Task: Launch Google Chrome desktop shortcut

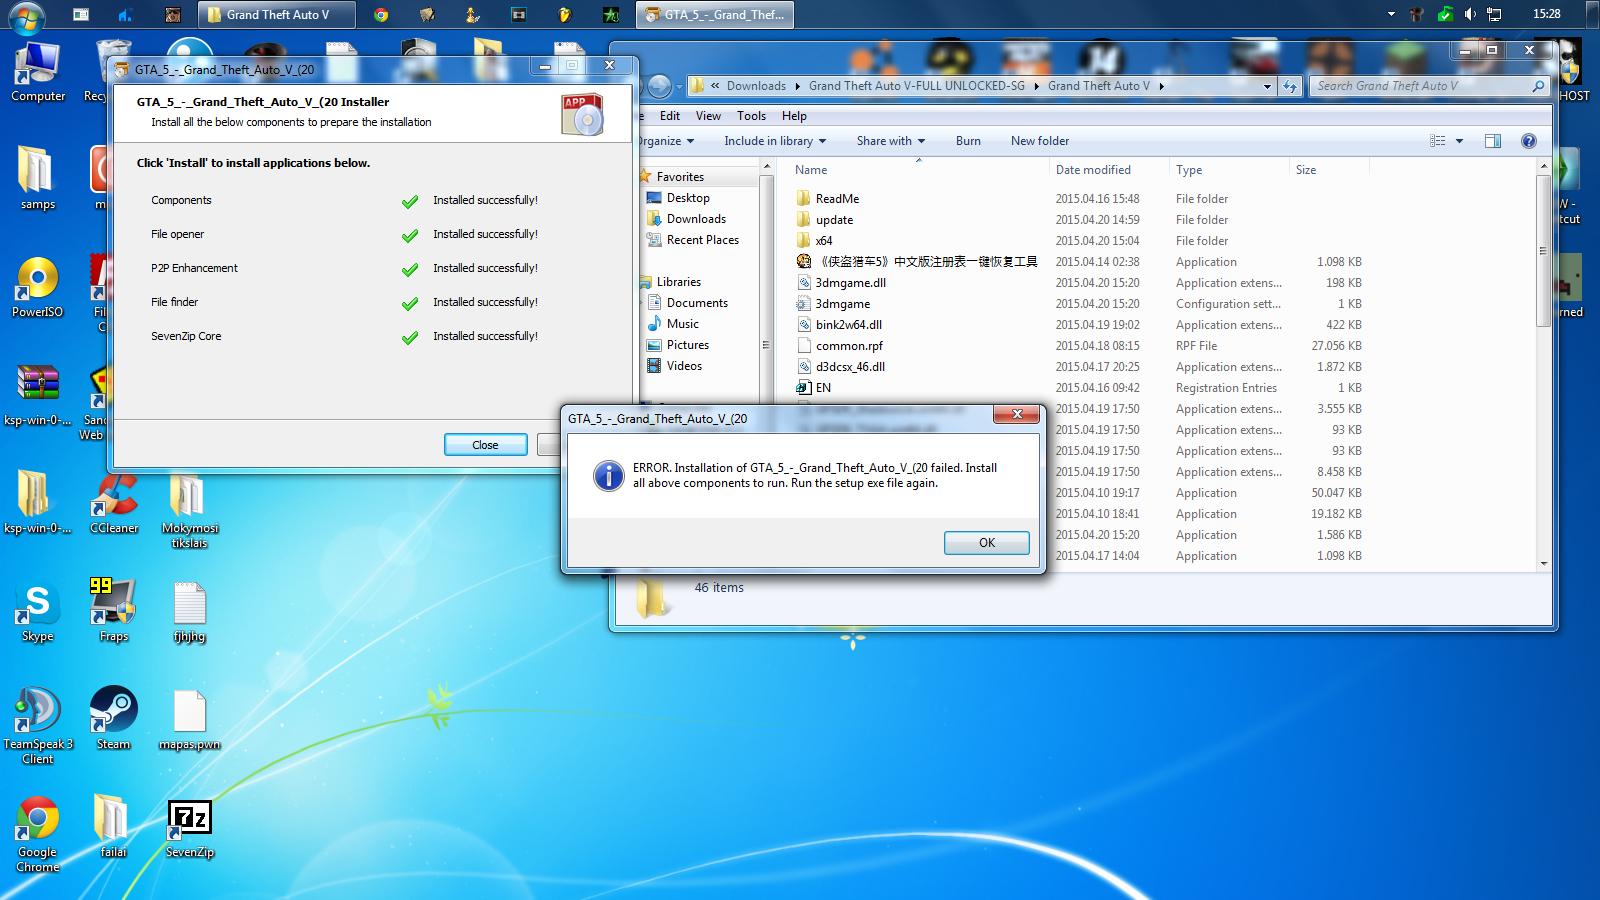Action: pyautogui.click(x=37, y=834)
